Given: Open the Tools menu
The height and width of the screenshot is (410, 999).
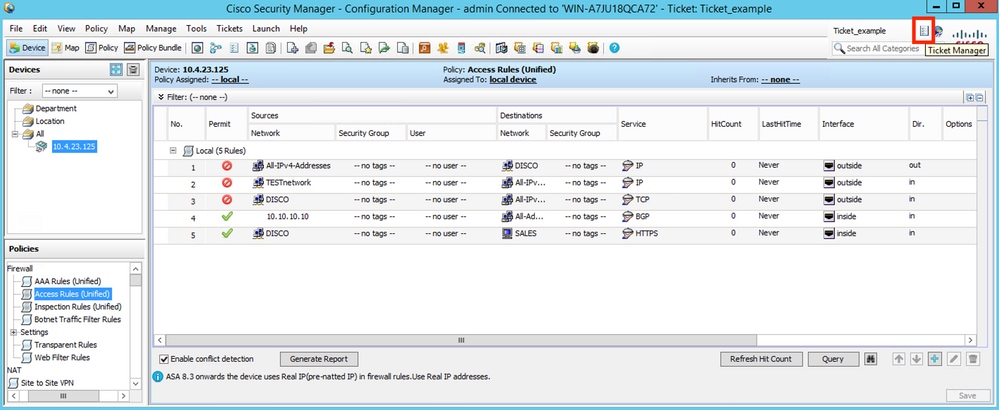Looking at the screenshot, I should coord(196,29).
